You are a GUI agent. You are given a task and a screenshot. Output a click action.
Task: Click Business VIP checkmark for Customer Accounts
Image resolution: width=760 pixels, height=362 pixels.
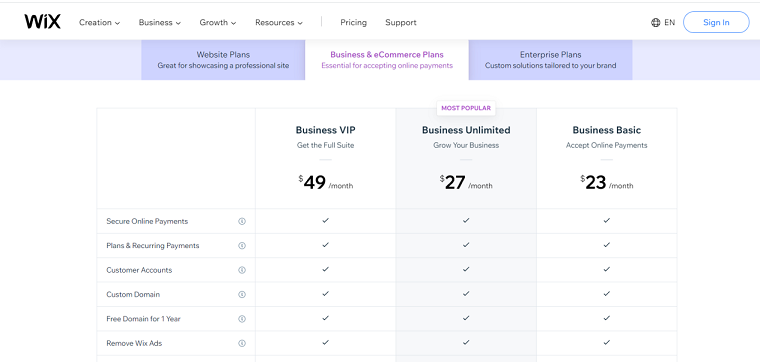326,269
